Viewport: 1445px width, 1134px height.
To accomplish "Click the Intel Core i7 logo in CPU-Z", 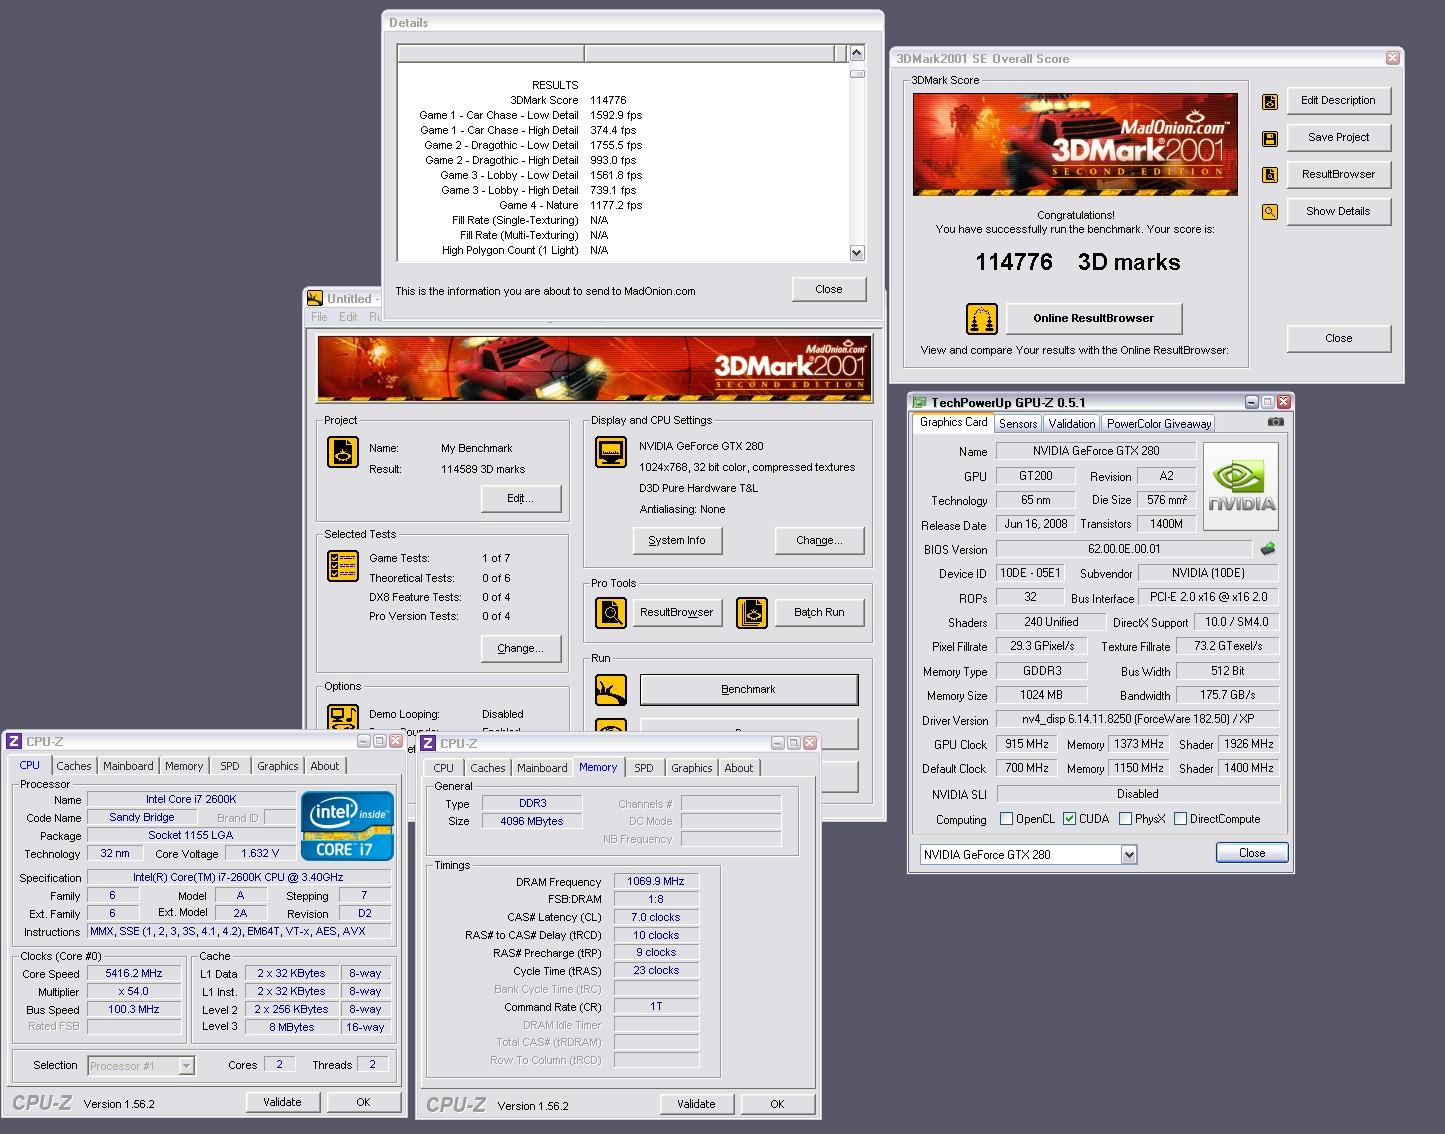I will (x=348, y=826).
